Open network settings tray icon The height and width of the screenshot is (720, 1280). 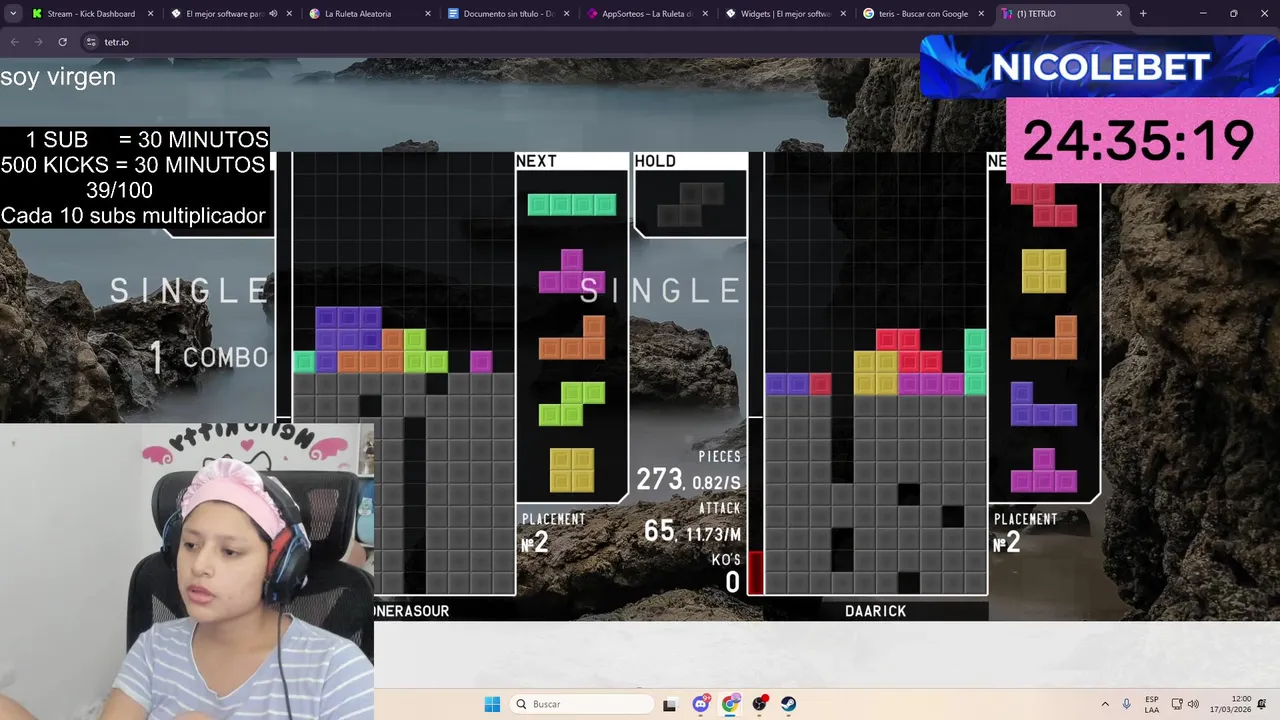(x=1177, y=704)
